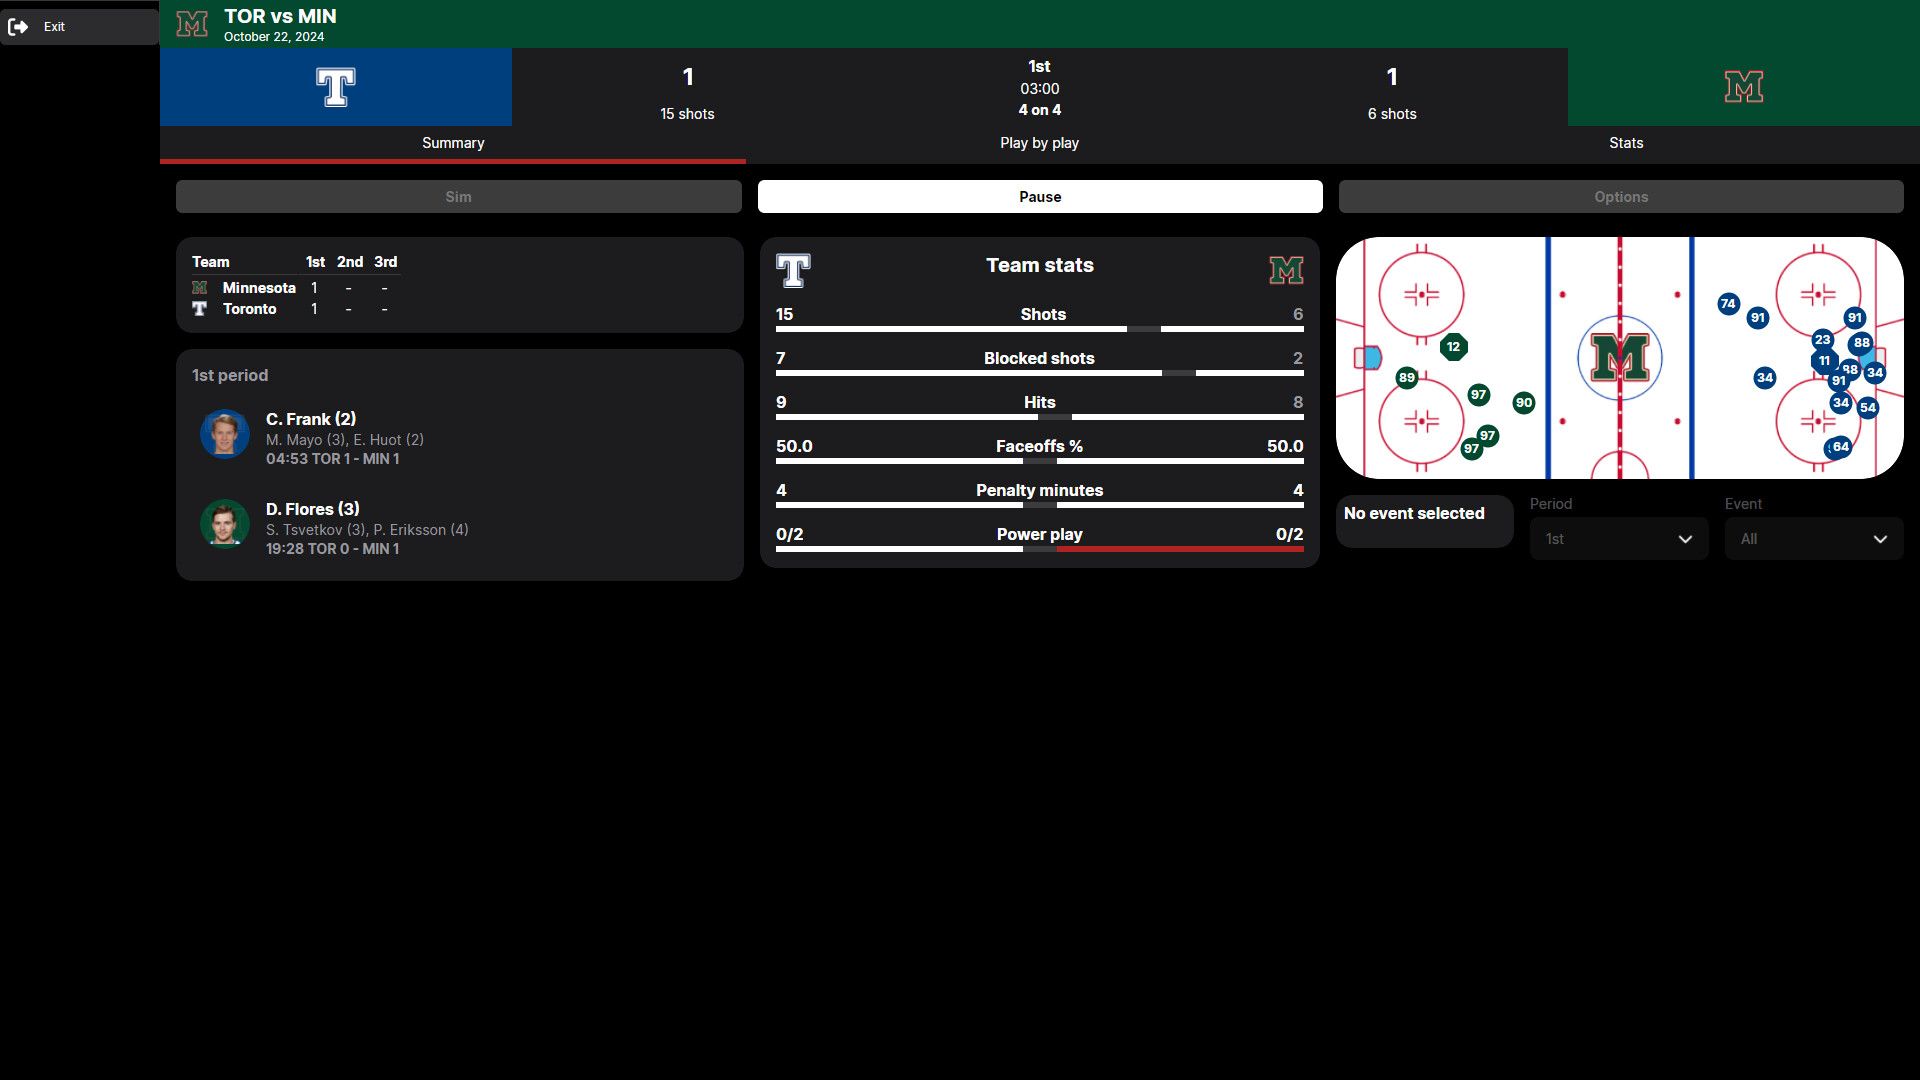Click the Minnesota M logo in the top banner
1920x1080 pixels.
[192, 24]
